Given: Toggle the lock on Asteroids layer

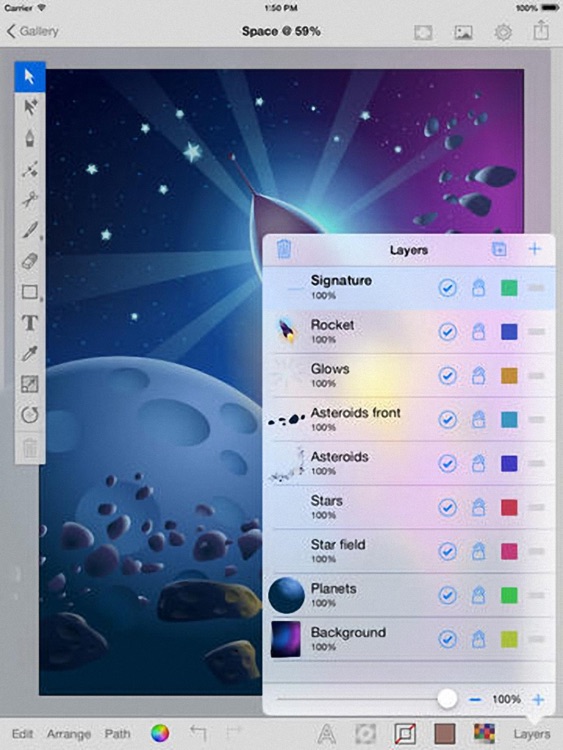Looking at the screenshot, I should tap(478, 463).
